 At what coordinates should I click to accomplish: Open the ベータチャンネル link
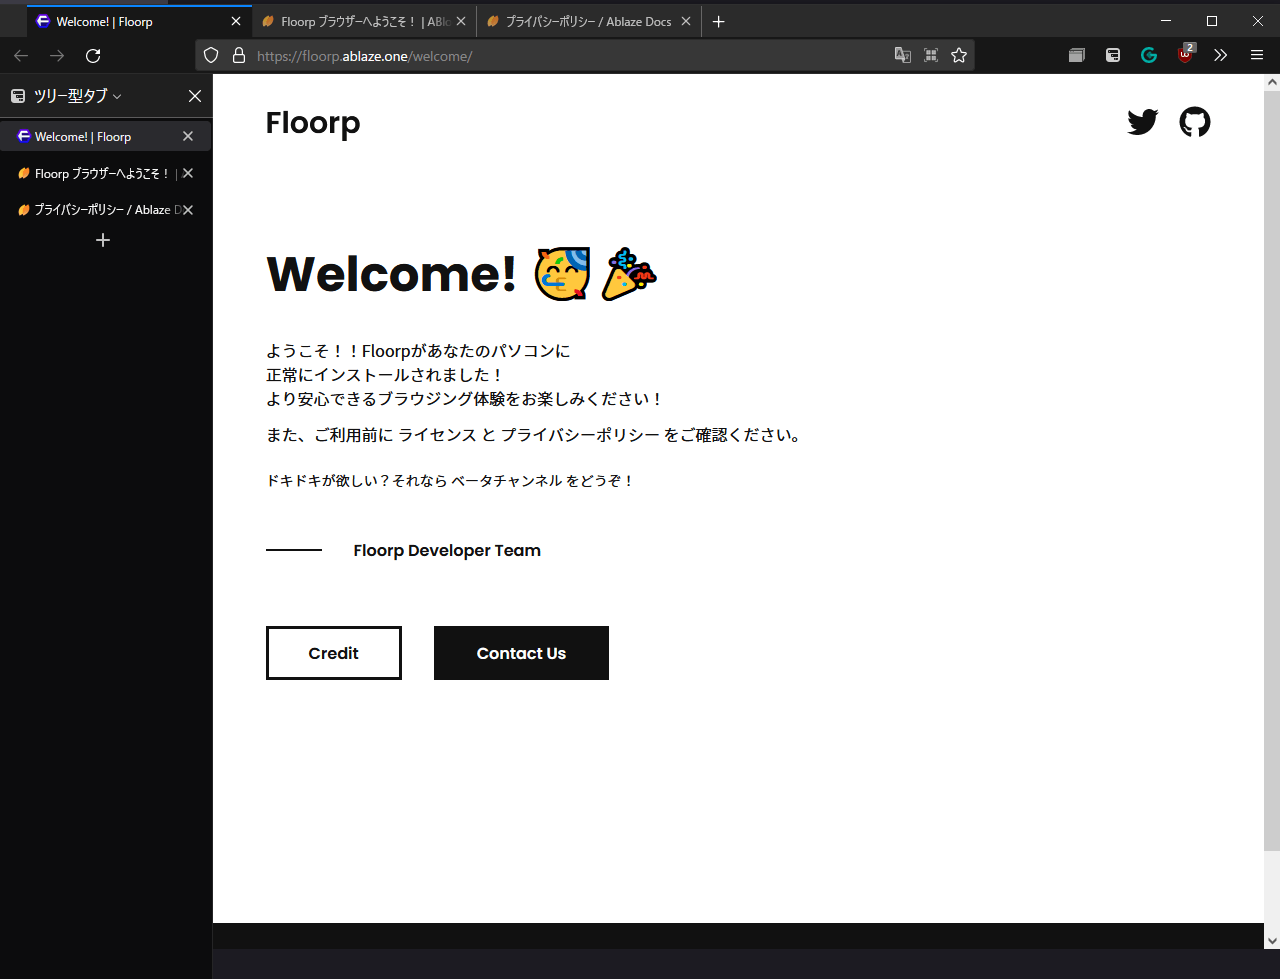click(507, 481)
